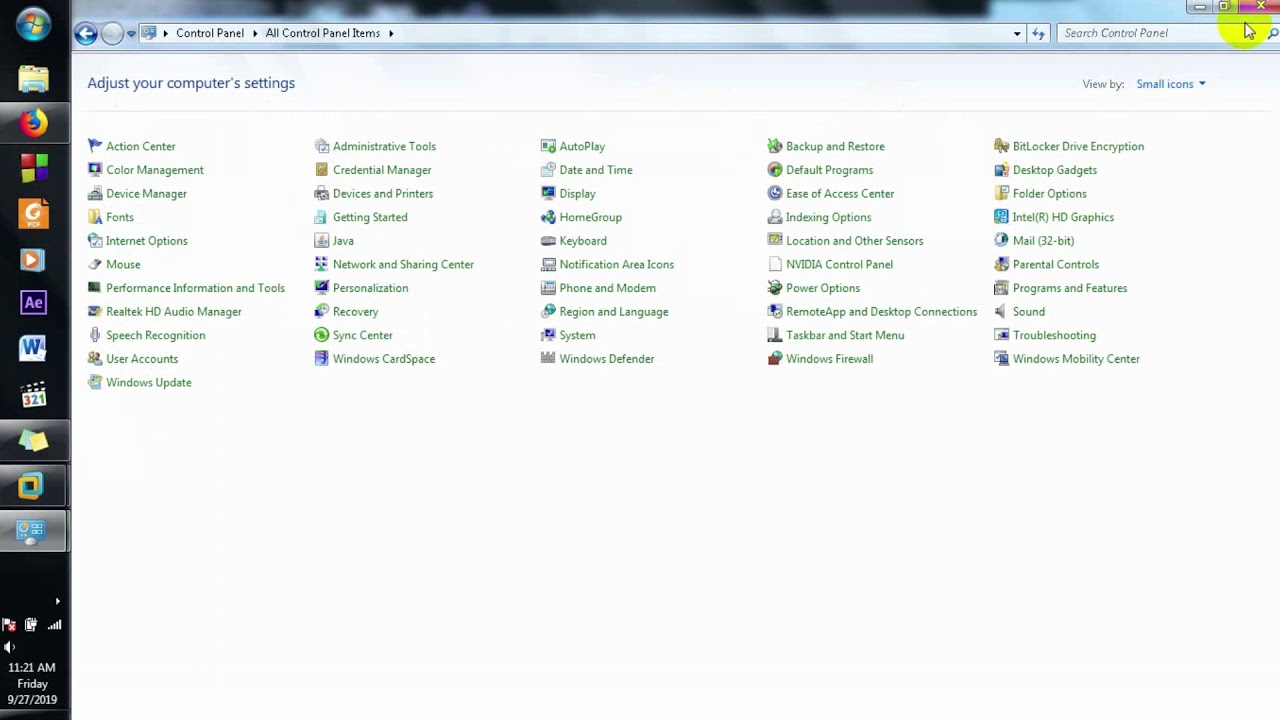Open the 'Region and Language' link

click(614, 312)
